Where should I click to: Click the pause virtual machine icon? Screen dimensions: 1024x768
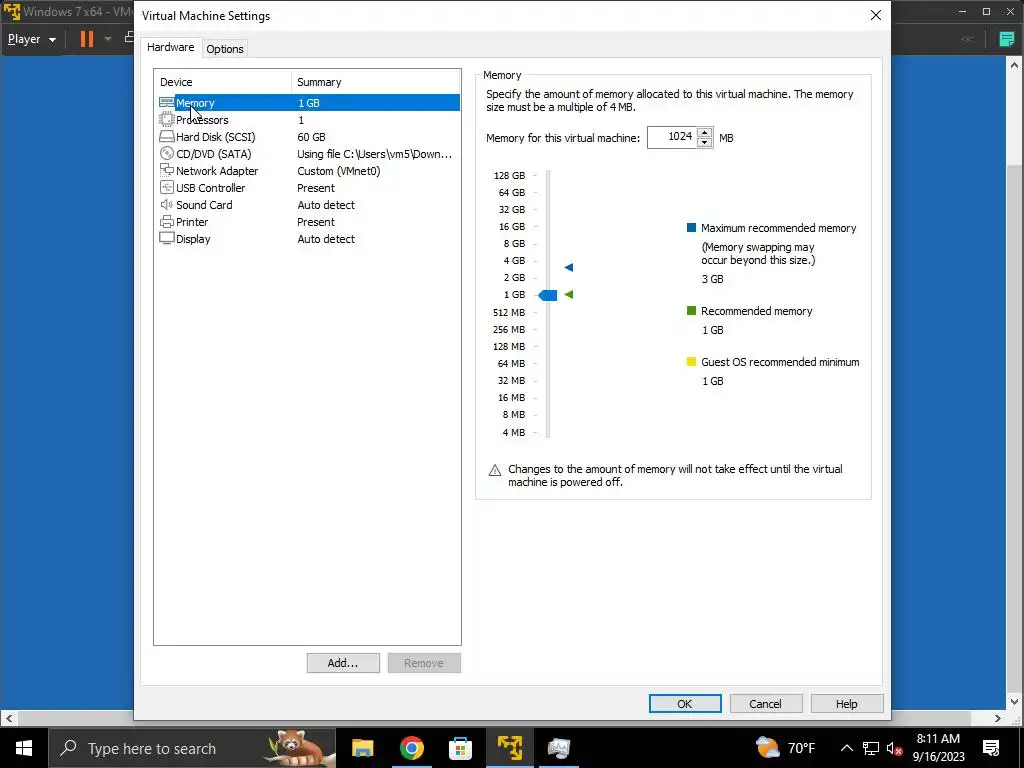(86, 39)
